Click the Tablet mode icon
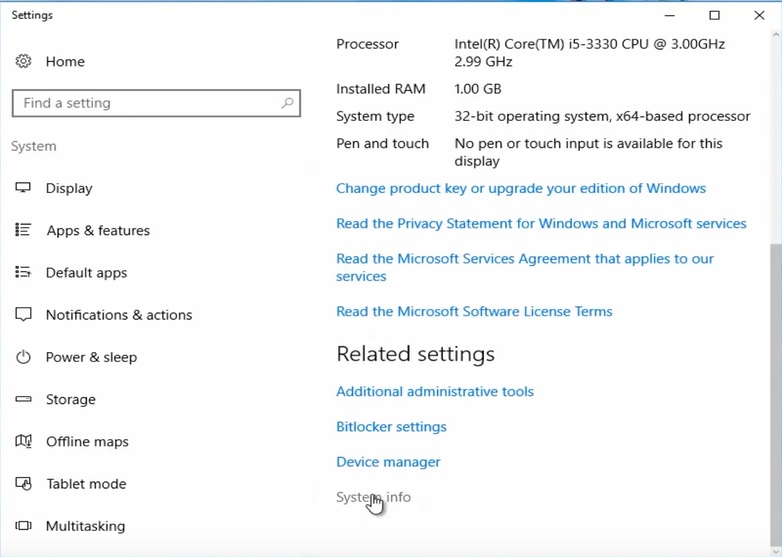This screenshot has height=557, width=782. click(x=23, y=484)
